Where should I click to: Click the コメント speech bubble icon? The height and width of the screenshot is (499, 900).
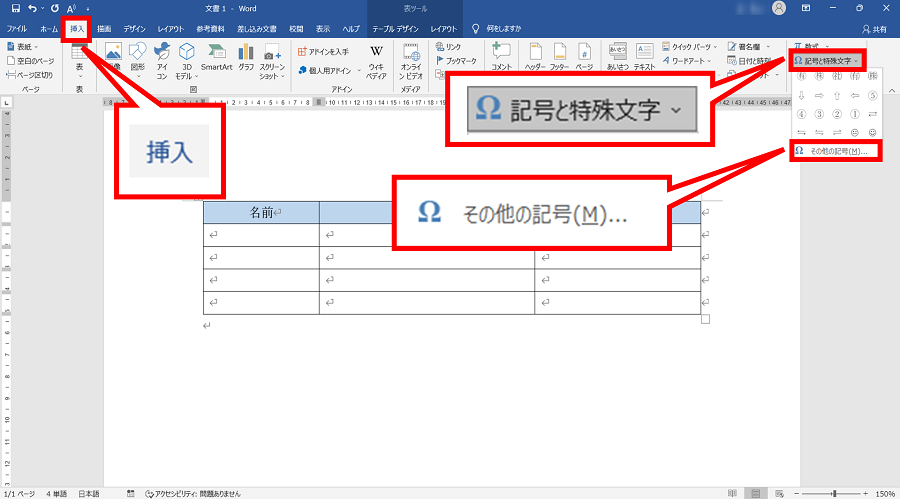[501, 51]
